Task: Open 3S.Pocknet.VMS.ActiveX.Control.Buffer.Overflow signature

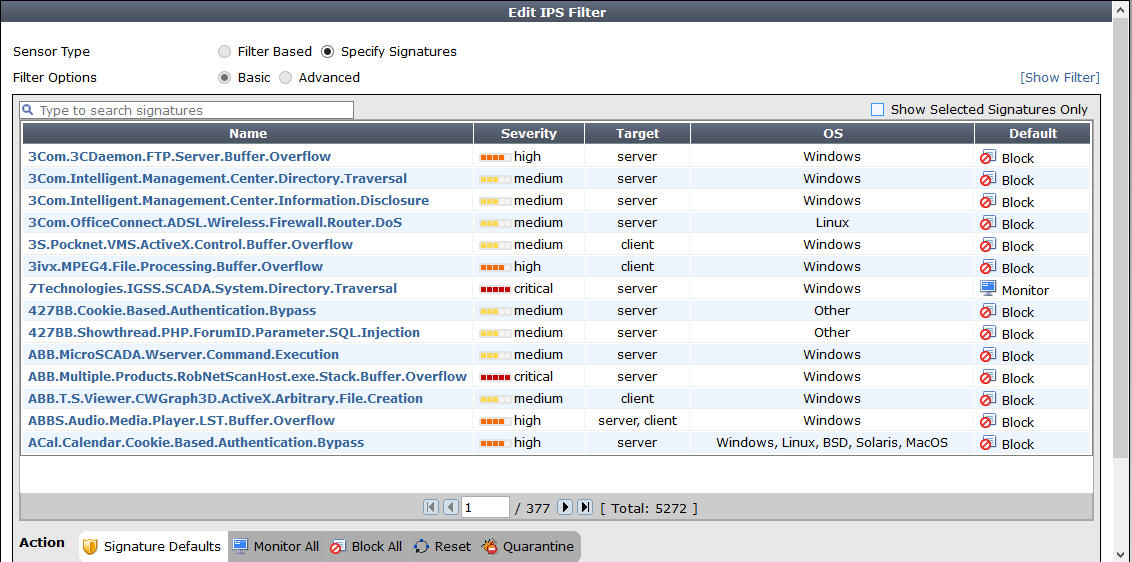Action: (x=191, y=244)
